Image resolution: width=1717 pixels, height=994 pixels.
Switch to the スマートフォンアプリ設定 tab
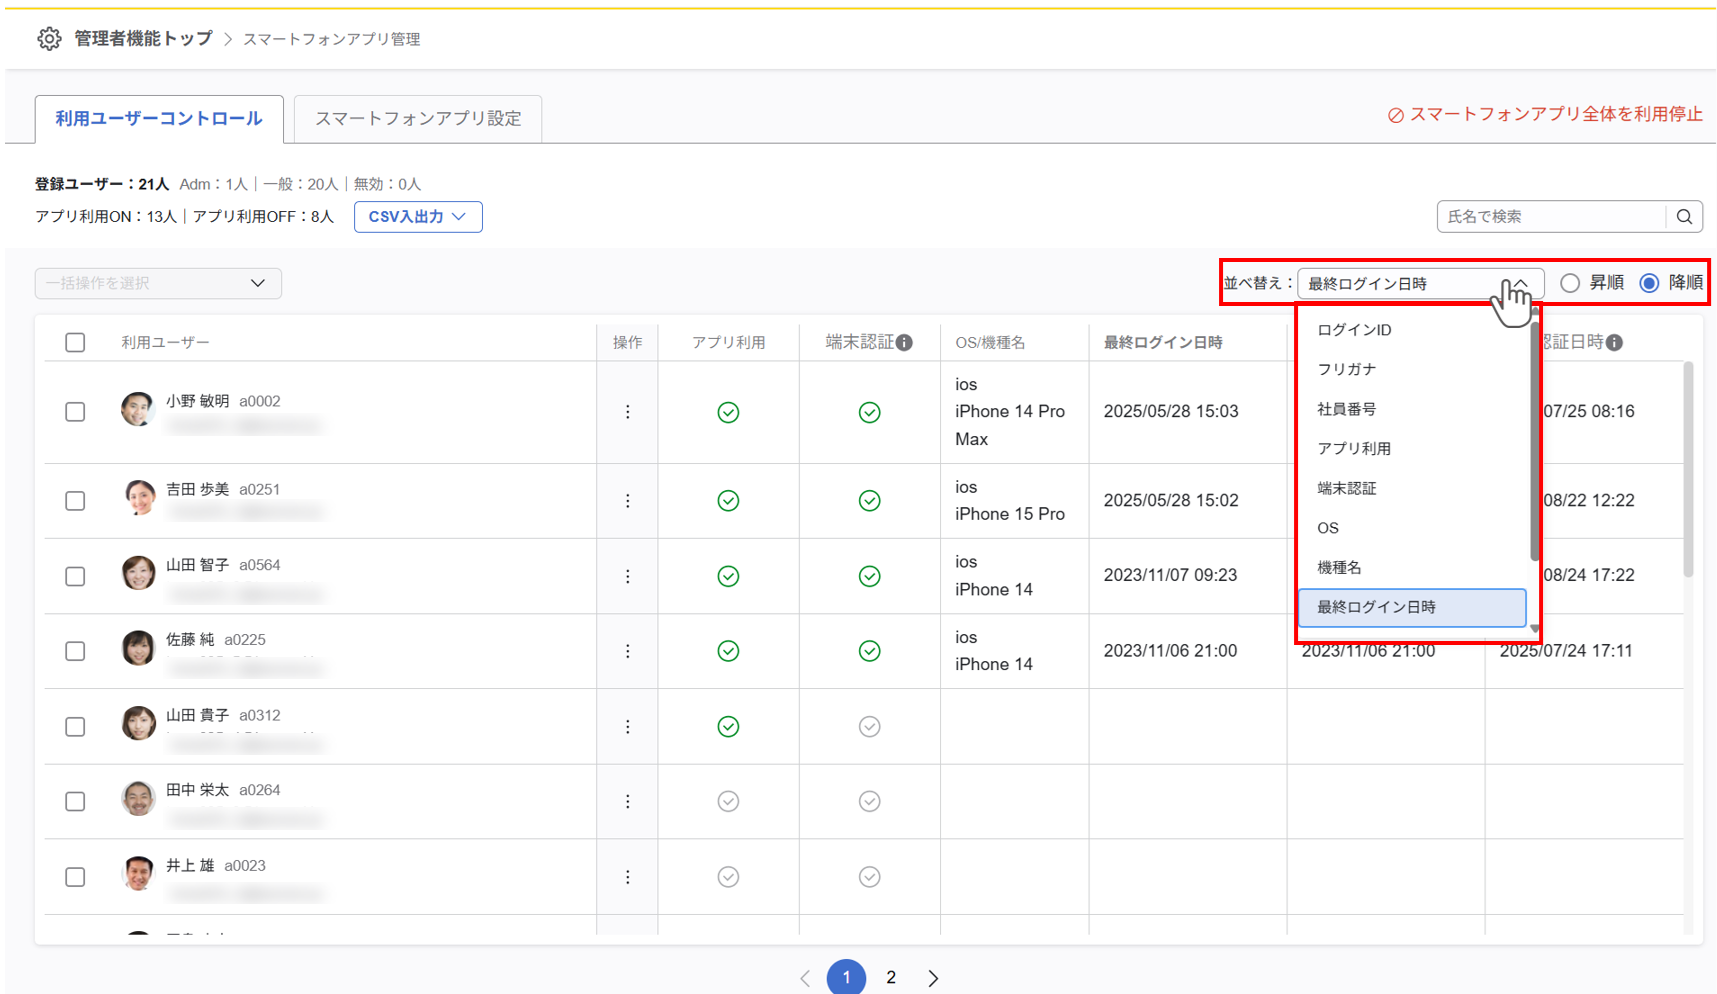click(x=418, y=119)
